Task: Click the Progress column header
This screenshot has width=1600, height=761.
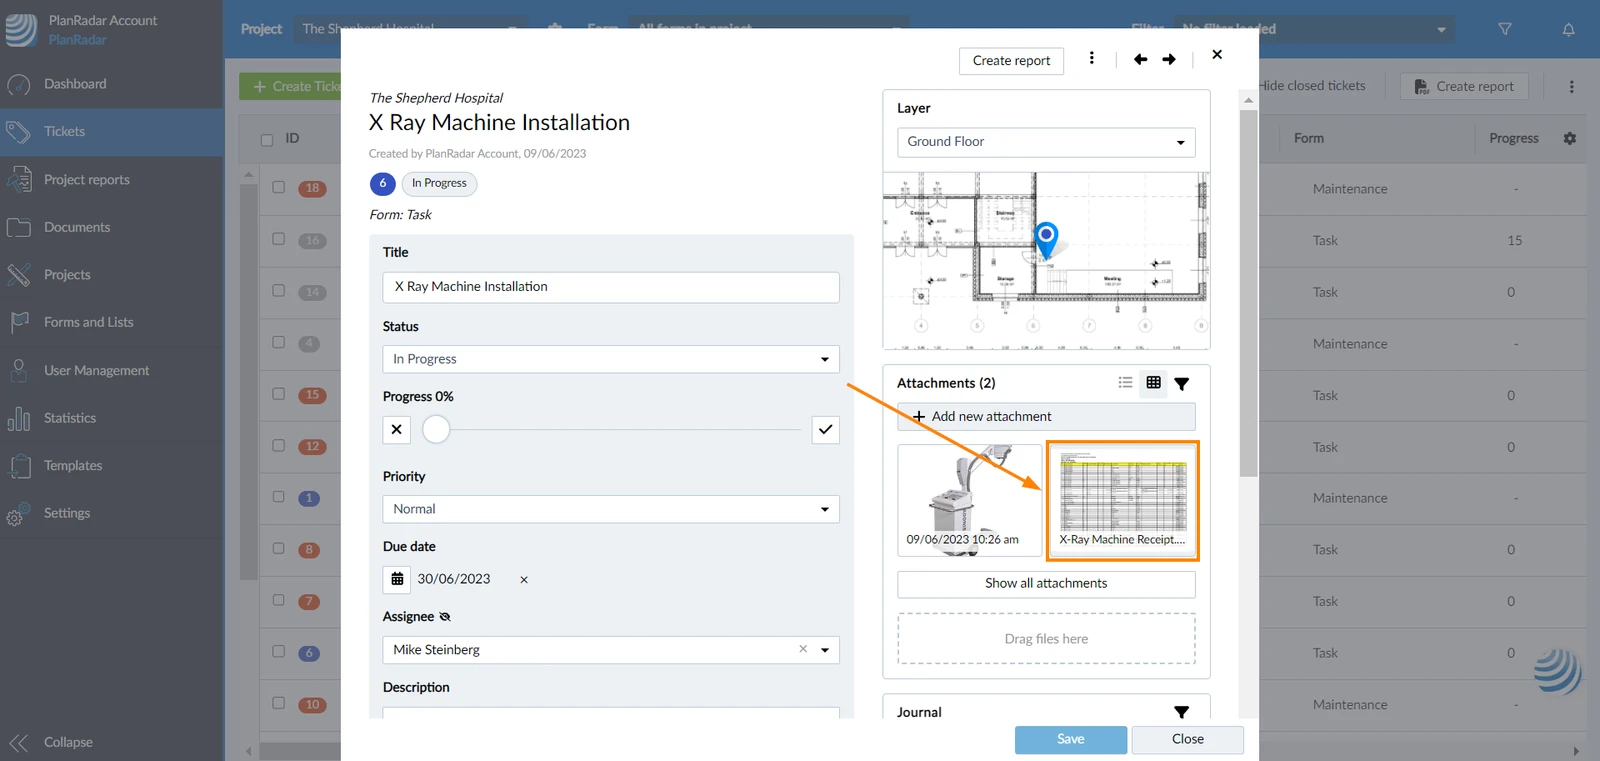Action: click(1514, 139)
